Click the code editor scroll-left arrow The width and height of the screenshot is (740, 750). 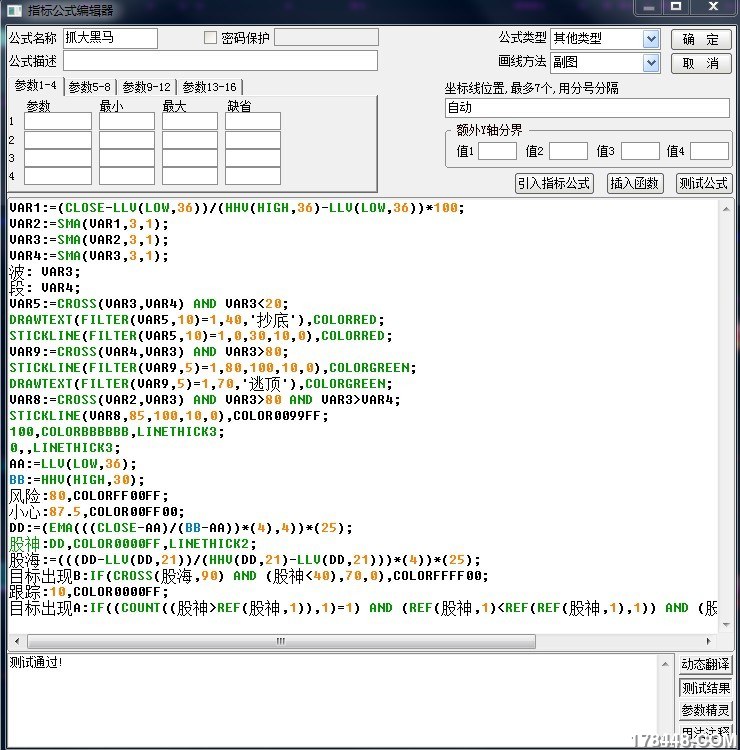pyautogui.click(x=17, y=641)
